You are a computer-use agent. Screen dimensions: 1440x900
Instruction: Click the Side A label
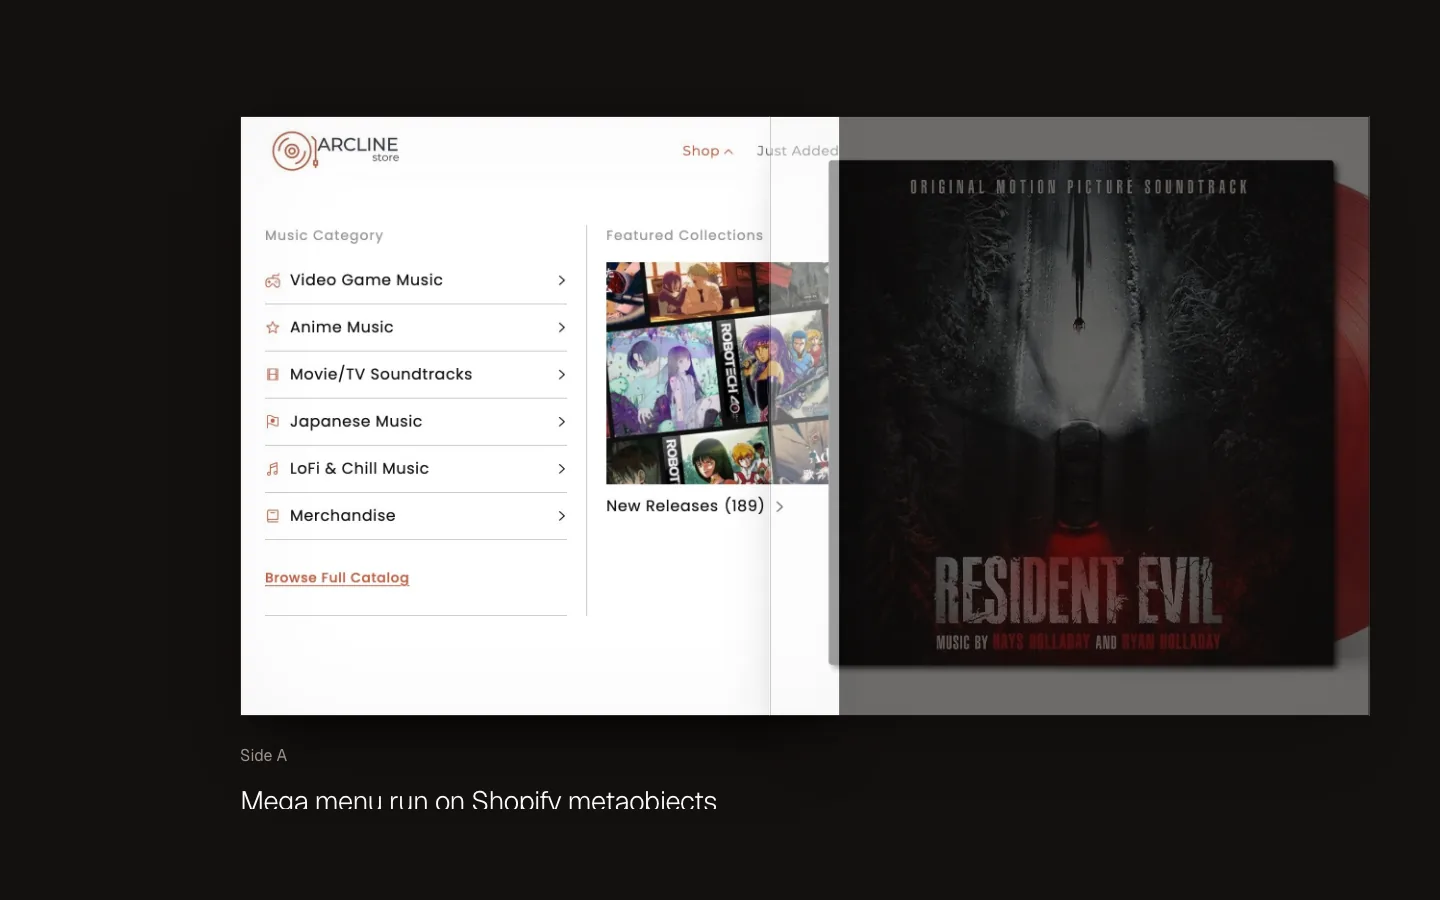tap(263, 756)
